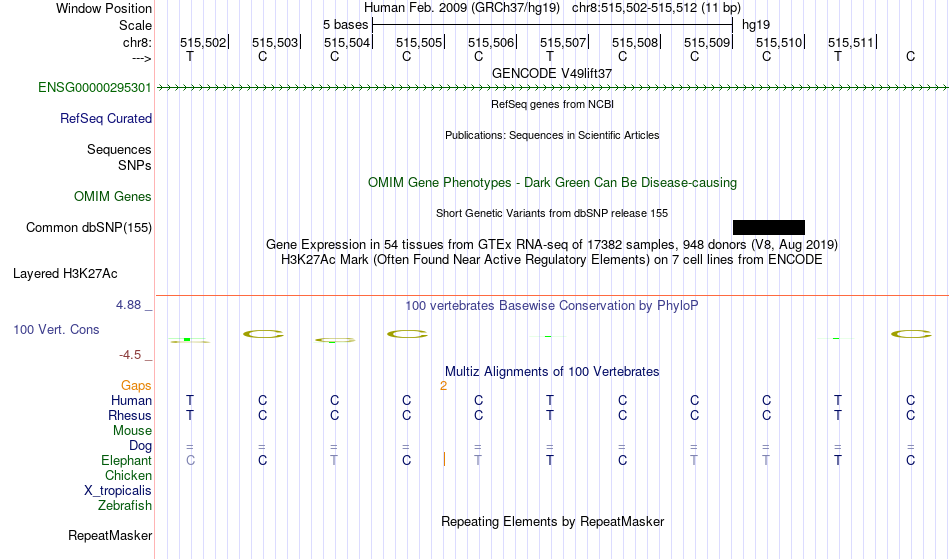Click the orange Gaps label
The width and height of the screenshot is (950, 559).
point(136,386)
